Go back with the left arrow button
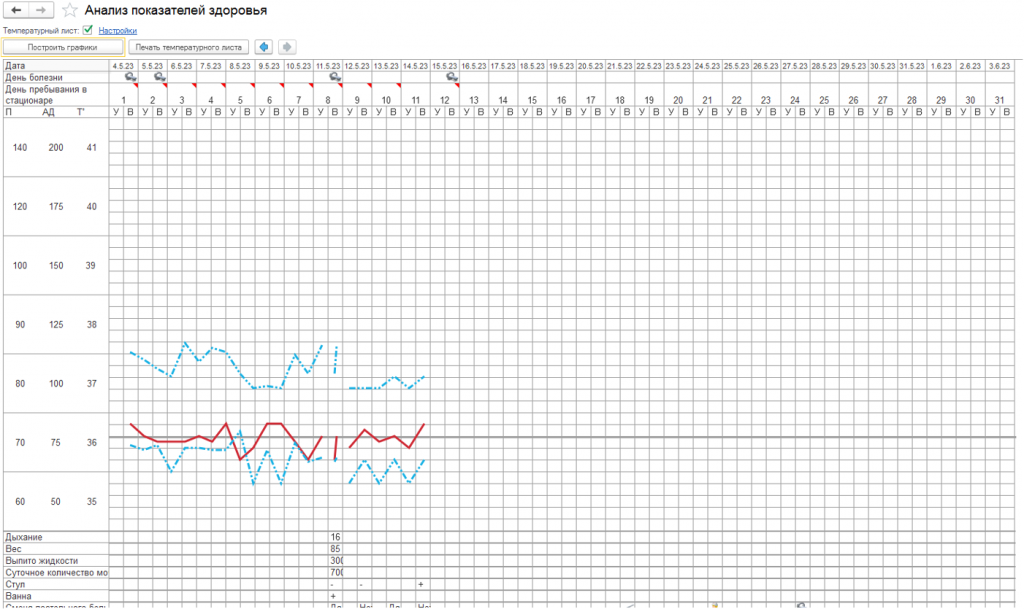The image size is (1024, 609). coord(16,10)
